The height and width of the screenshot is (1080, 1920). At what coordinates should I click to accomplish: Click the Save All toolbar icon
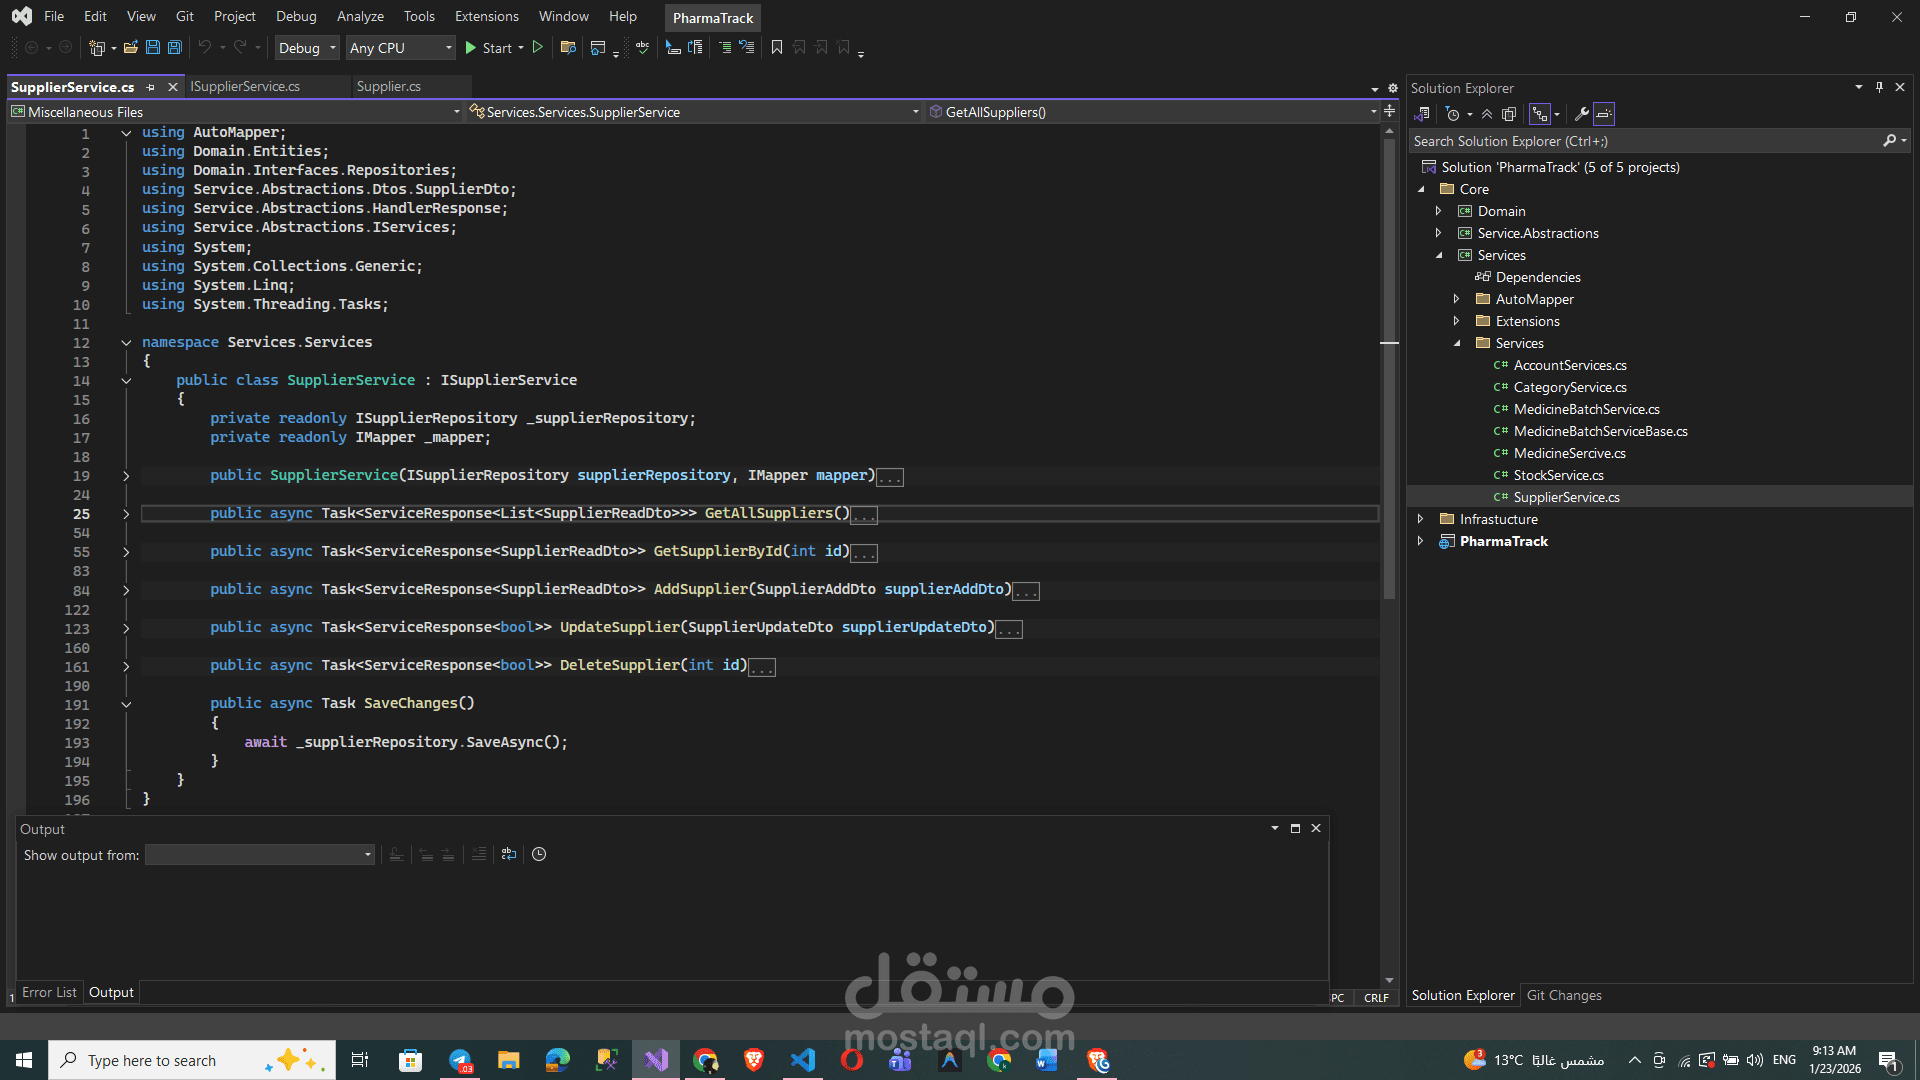(x=175, y=47)
